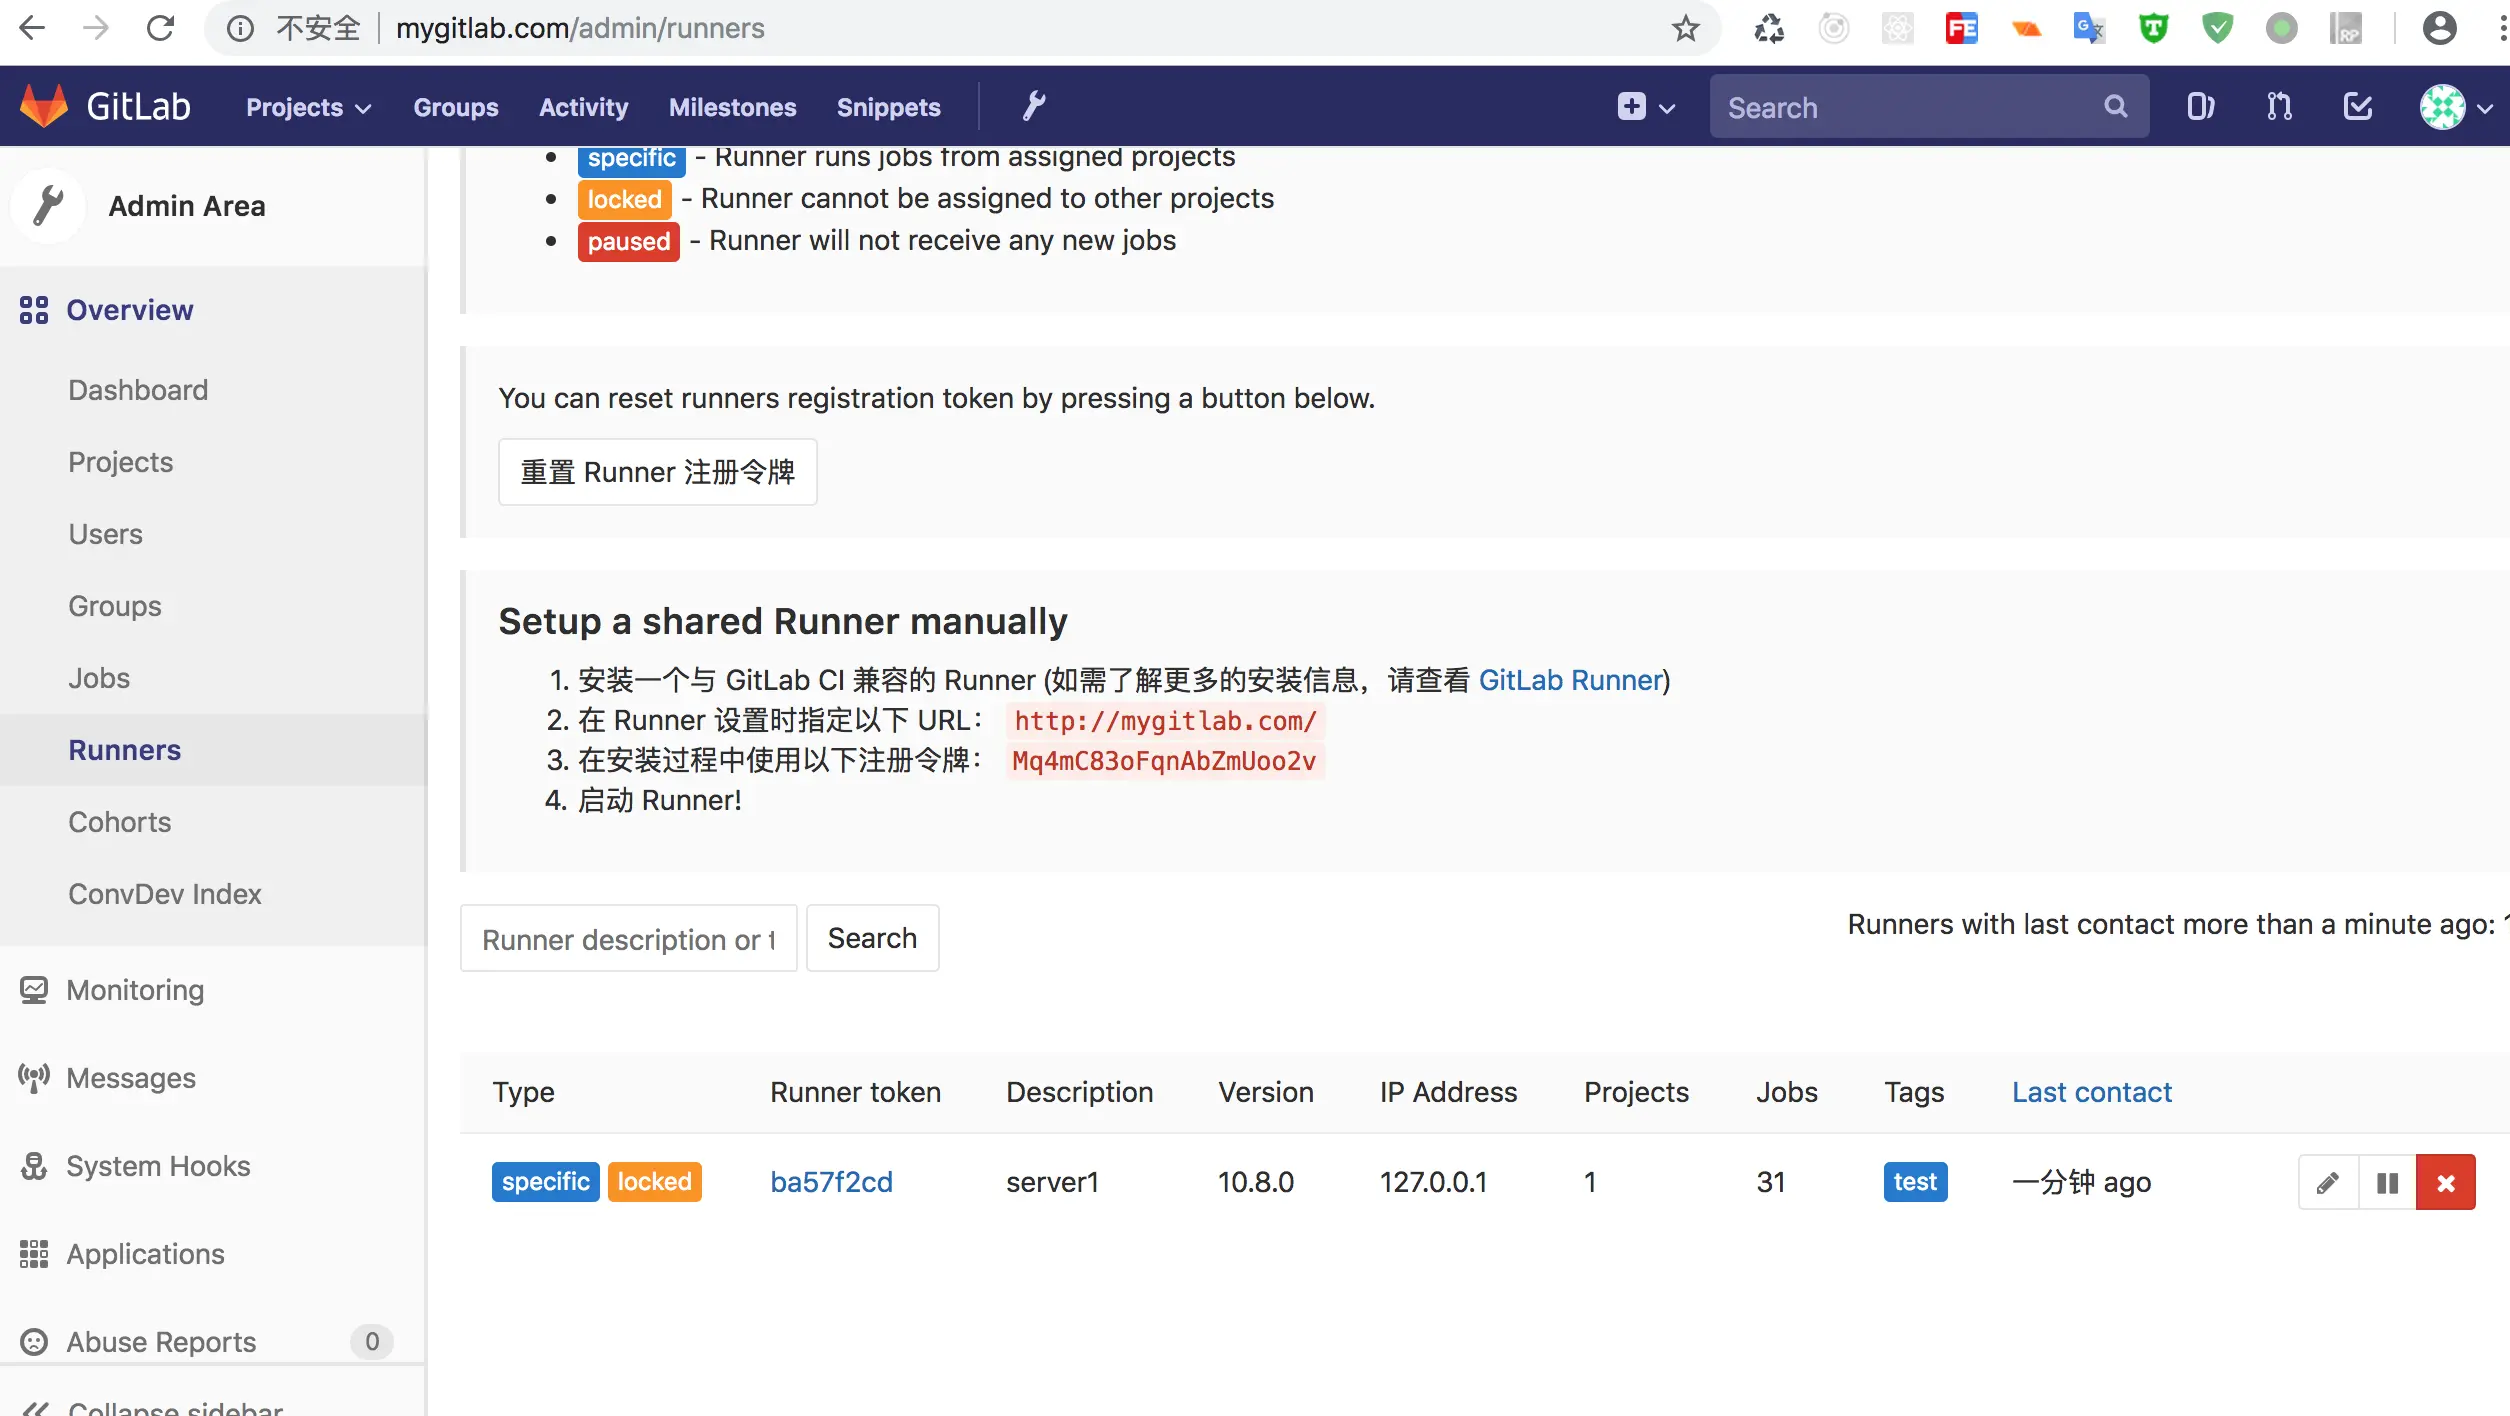Click the Runner description search field

628,939
